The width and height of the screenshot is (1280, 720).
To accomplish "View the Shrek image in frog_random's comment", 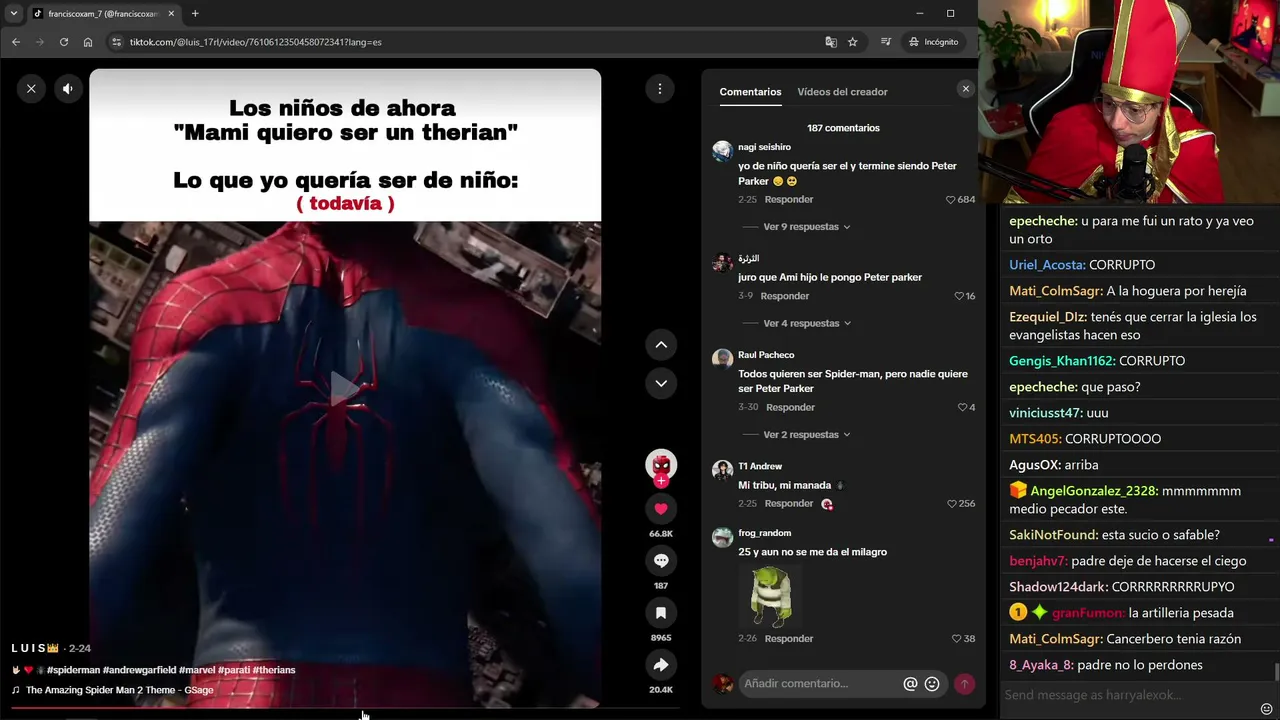I will click(771, 595).
